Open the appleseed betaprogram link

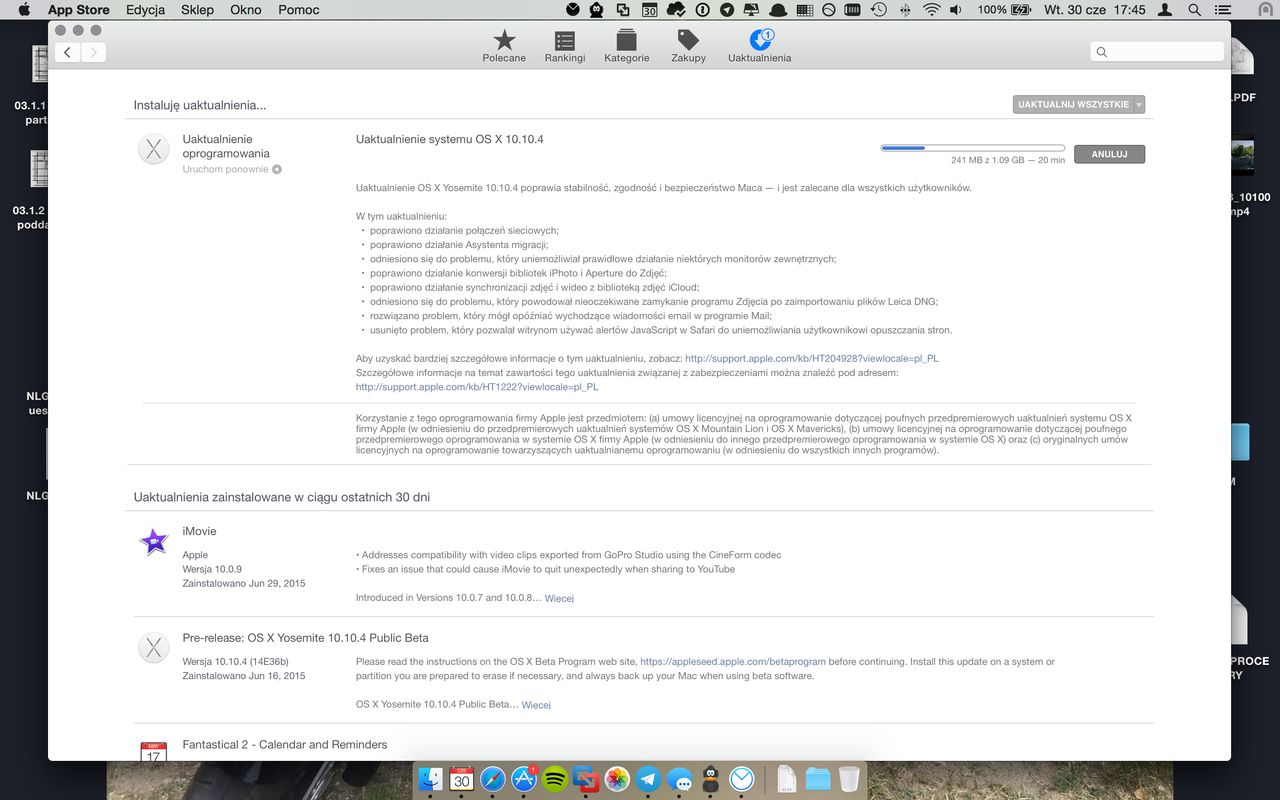(733, 661)
